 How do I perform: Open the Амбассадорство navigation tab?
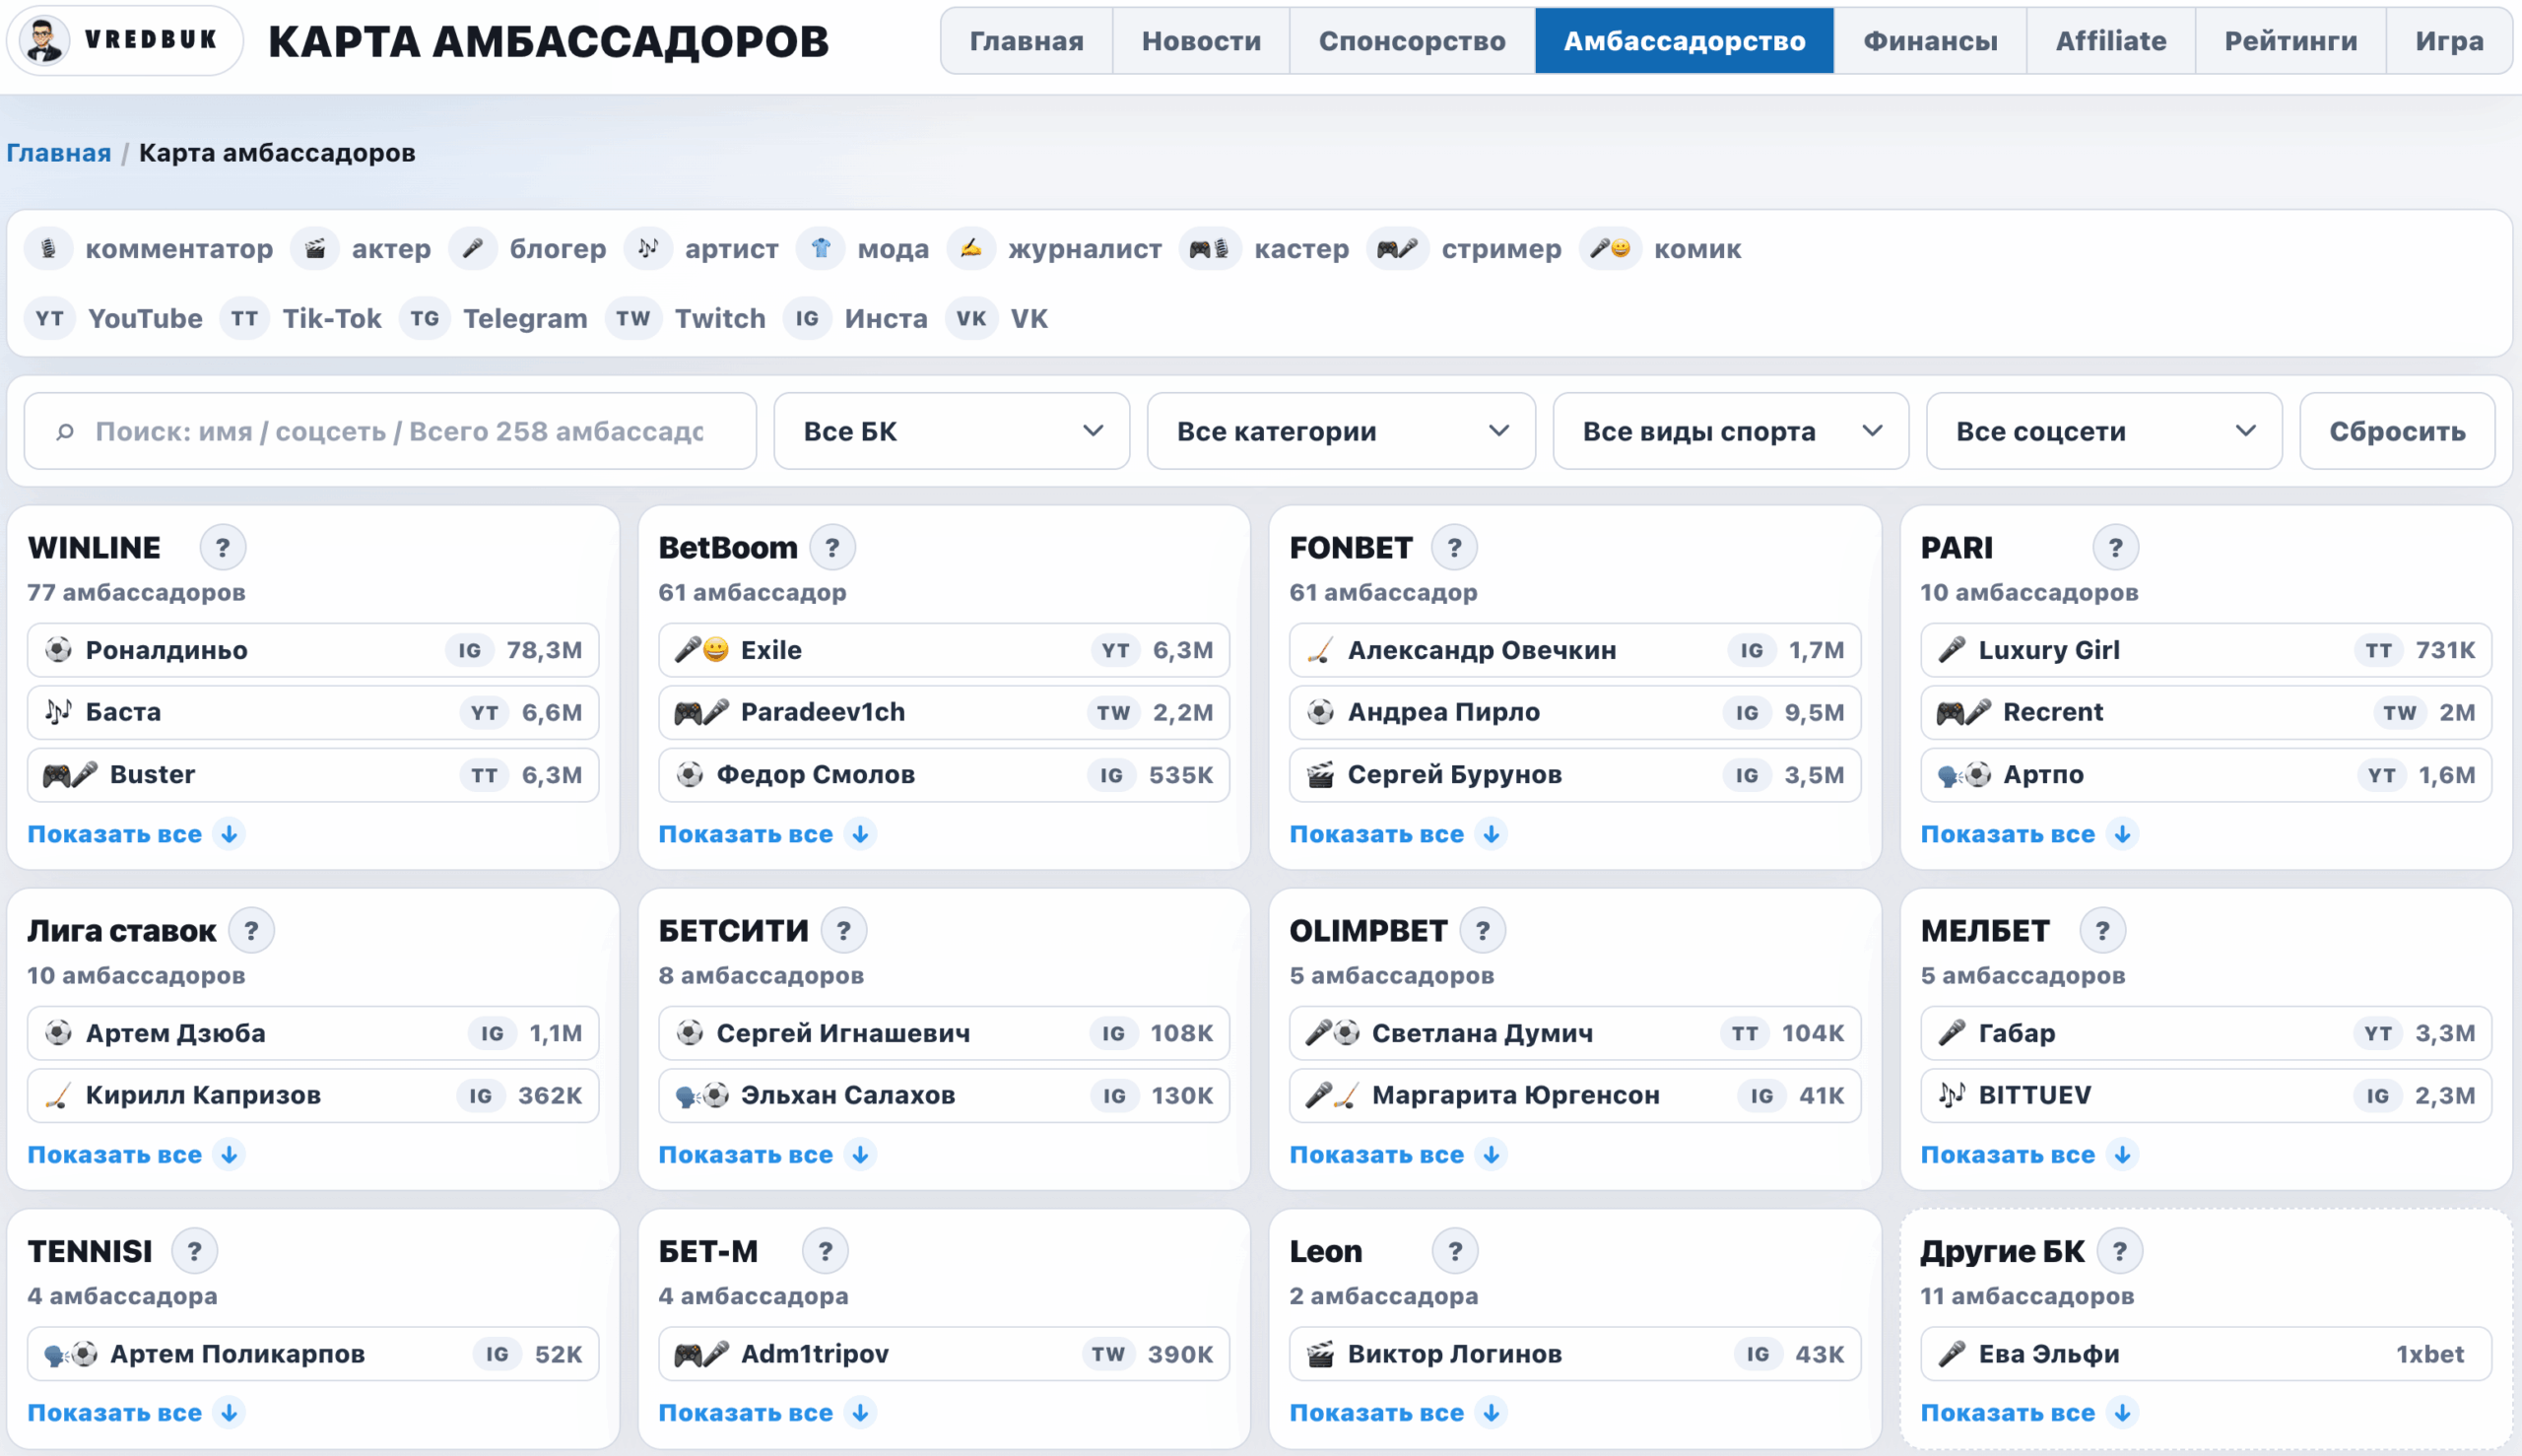click(1684, 41)
